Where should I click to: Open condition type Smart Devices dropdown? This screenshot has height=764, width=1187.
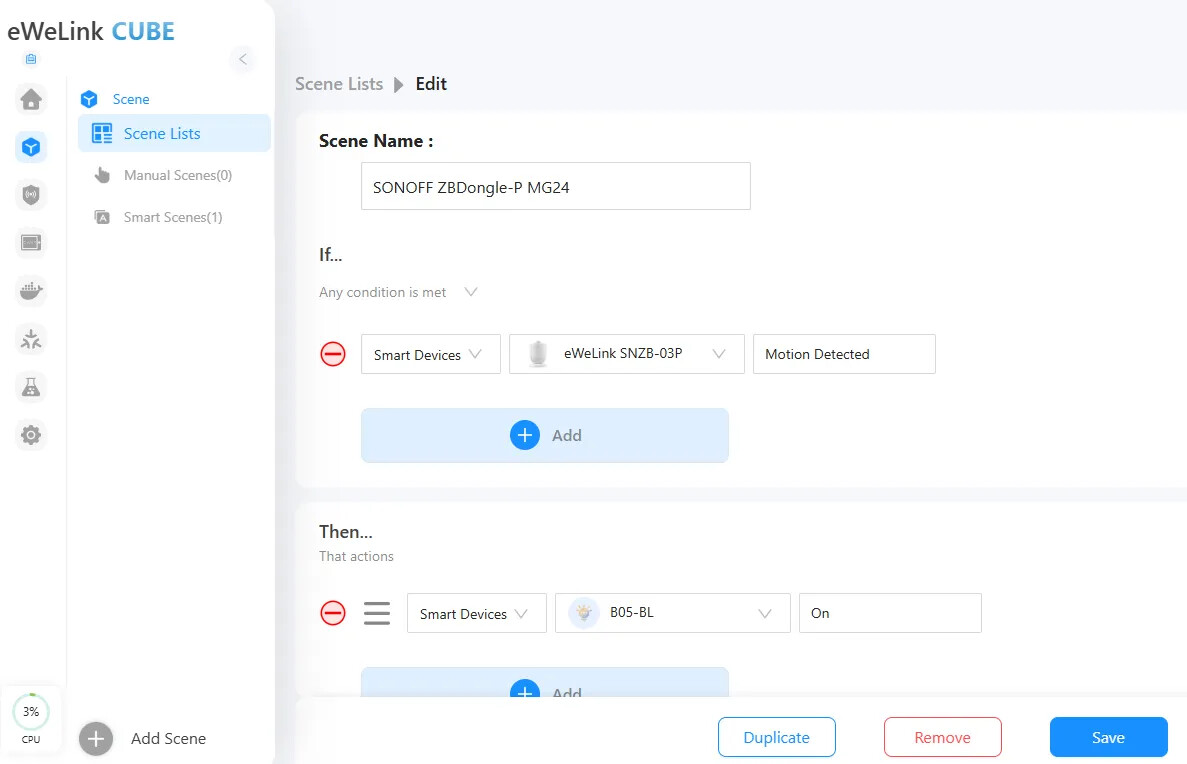coord(430,354)
